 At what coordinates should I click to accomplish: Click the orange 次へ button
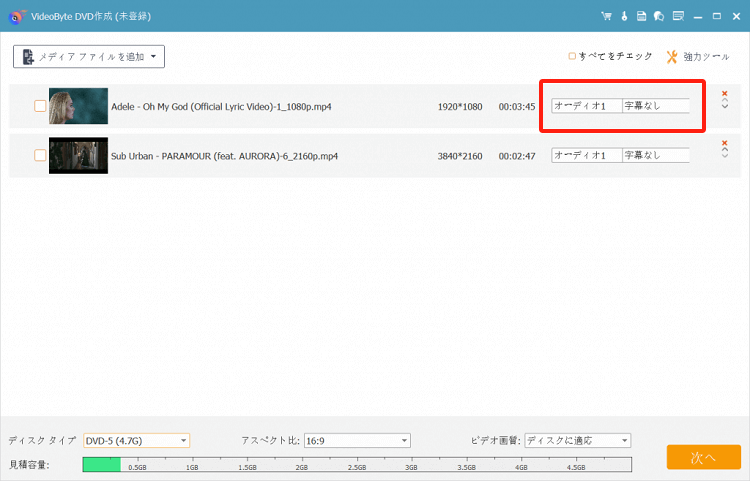pos(703,457)
